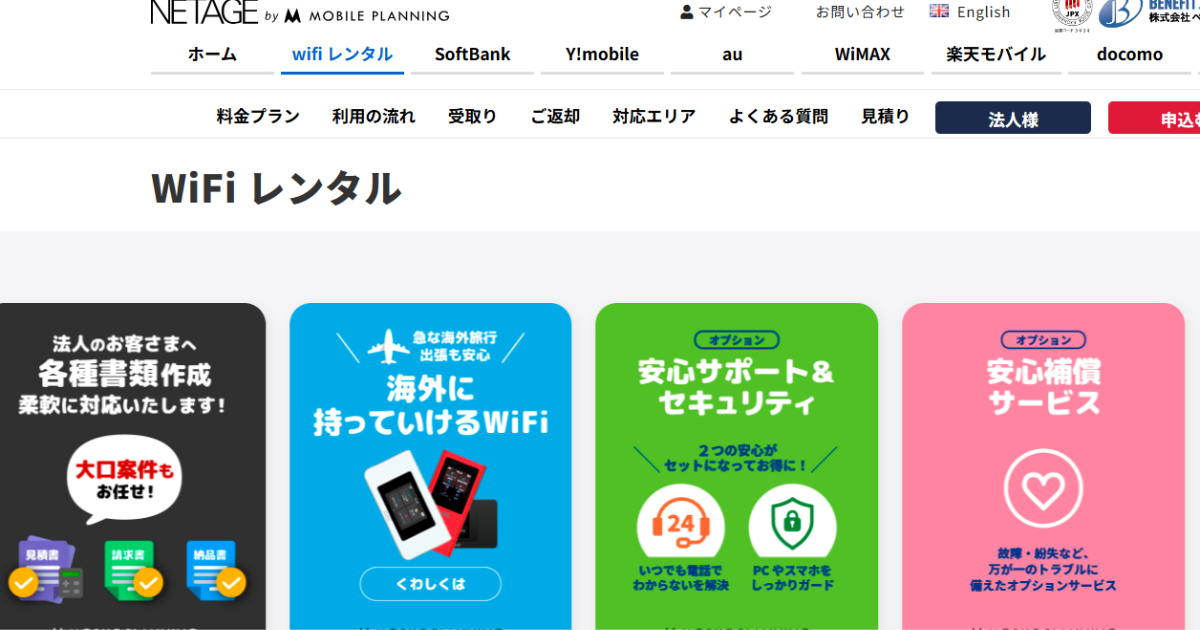Open the お問い合わせ link

coord(860,12)
